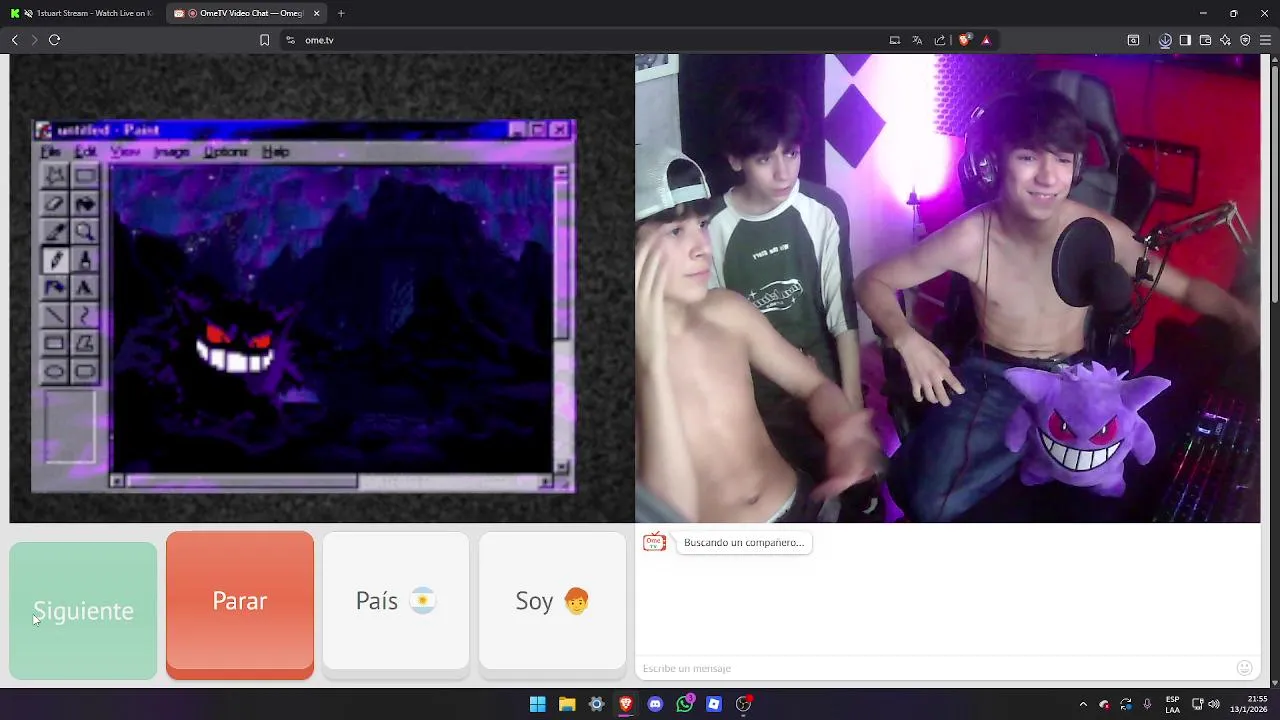This screenshot has width=1280, height=720.
Task: Click the Siguiente button
Action: point(83,610)
